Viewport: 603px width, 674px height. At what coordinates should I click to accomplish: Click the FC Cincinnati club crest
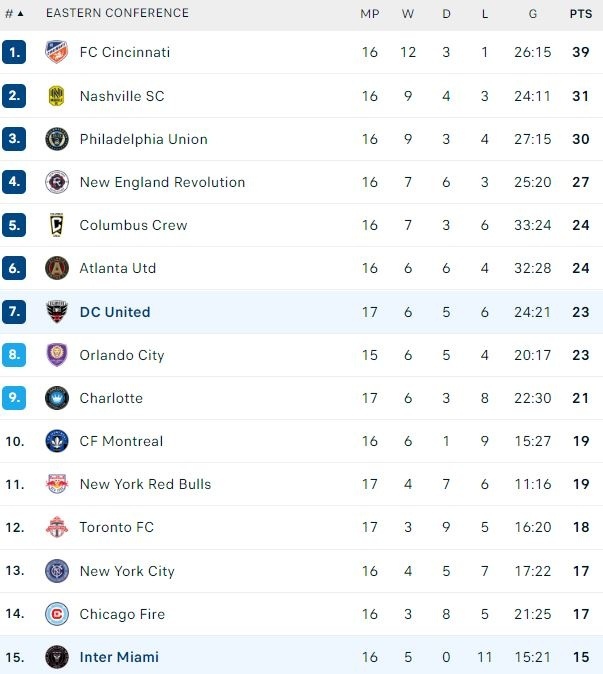point(56,52)
